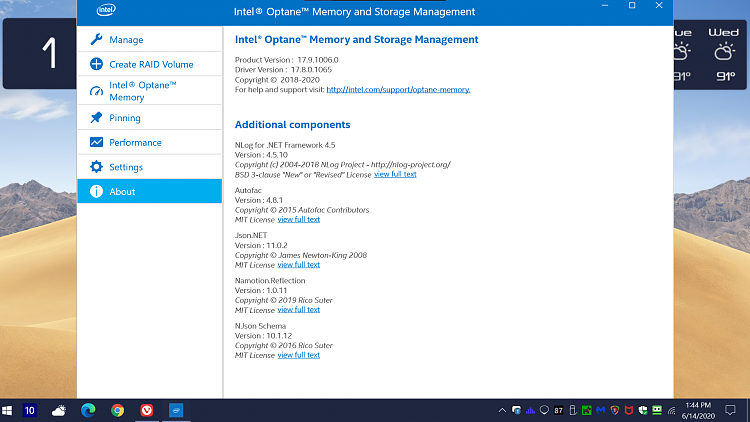The image size is (750, 422).
Task: View full text of Autofac MIT license
Action: click(298, 220)
